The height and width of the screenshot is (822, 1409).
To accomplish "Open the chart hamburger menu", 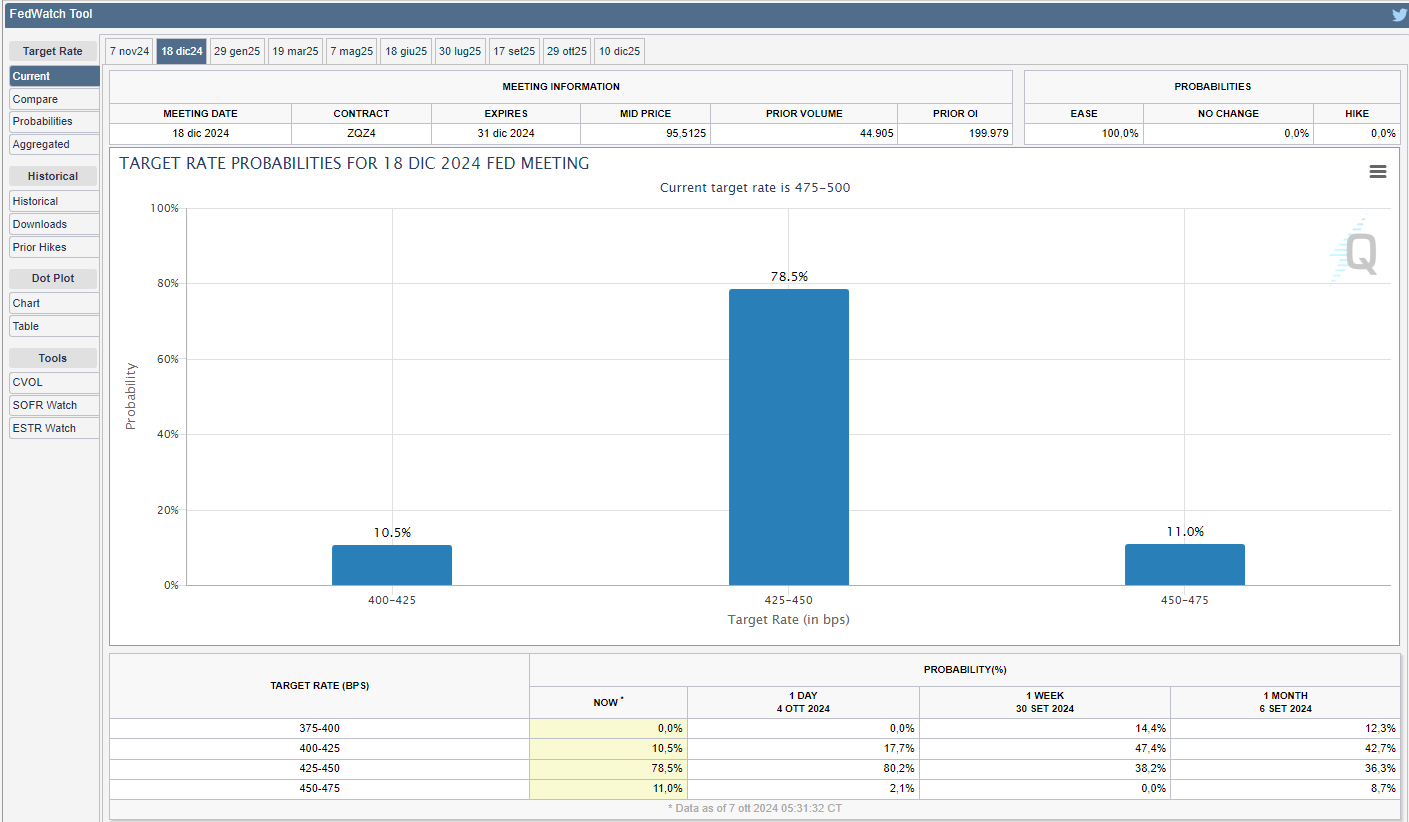I will click(1377, 172).
